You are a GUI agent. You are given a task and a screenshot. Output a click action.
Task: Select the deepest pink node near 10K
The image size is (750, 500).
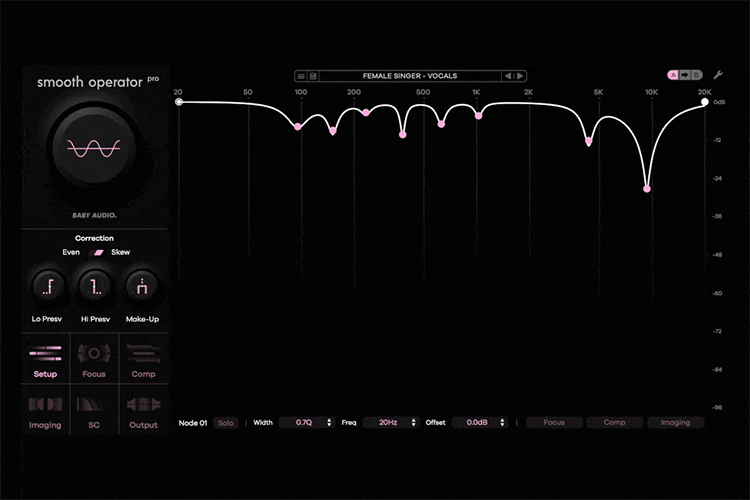coord(647,189)
